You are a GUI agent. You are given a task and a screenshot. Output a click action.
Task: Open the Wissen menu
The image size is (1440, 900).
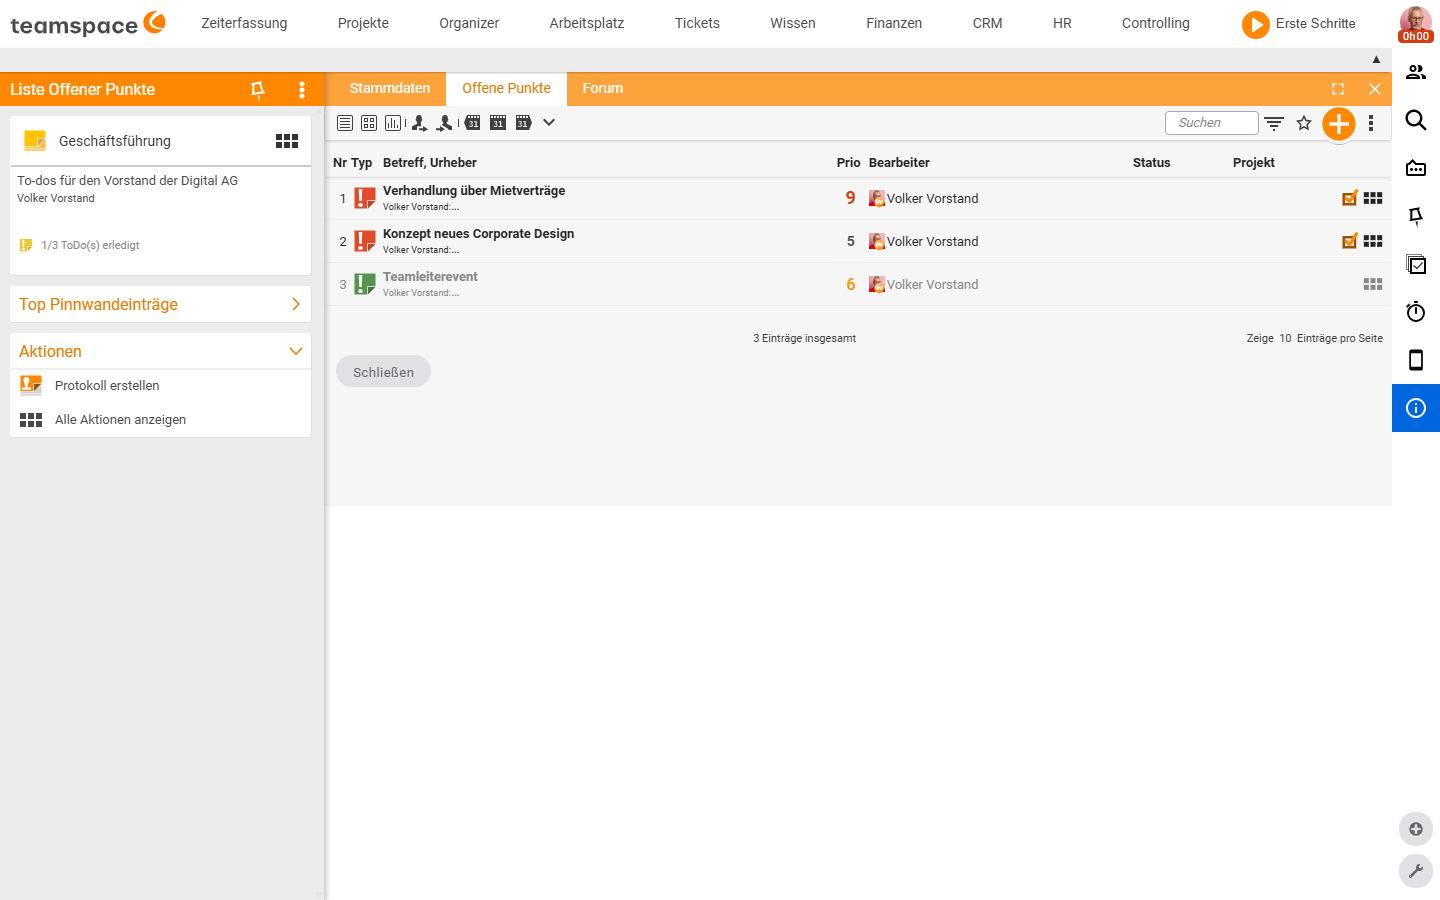tap(793, 23)
